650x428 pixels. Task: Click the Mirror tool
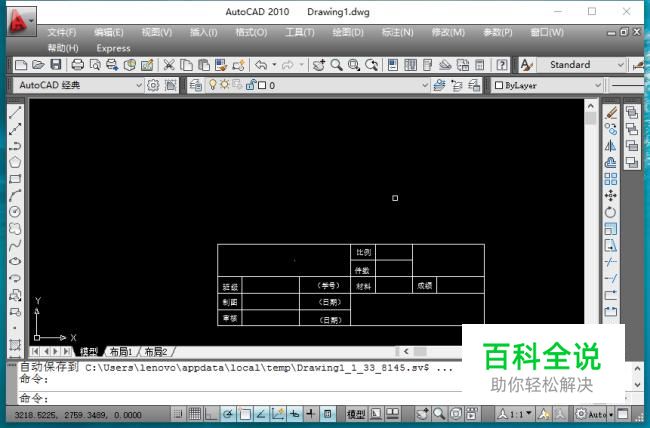point(611,146)
